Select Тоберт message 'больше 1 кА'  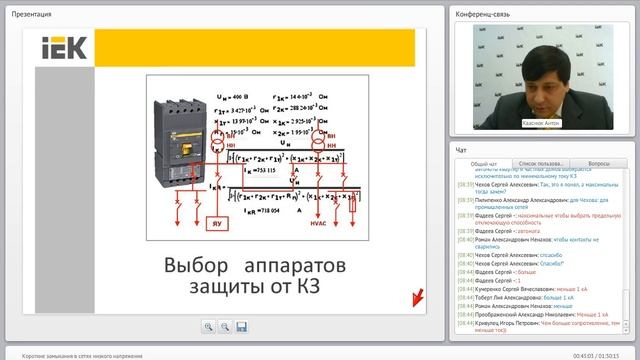tap(516, 298)
